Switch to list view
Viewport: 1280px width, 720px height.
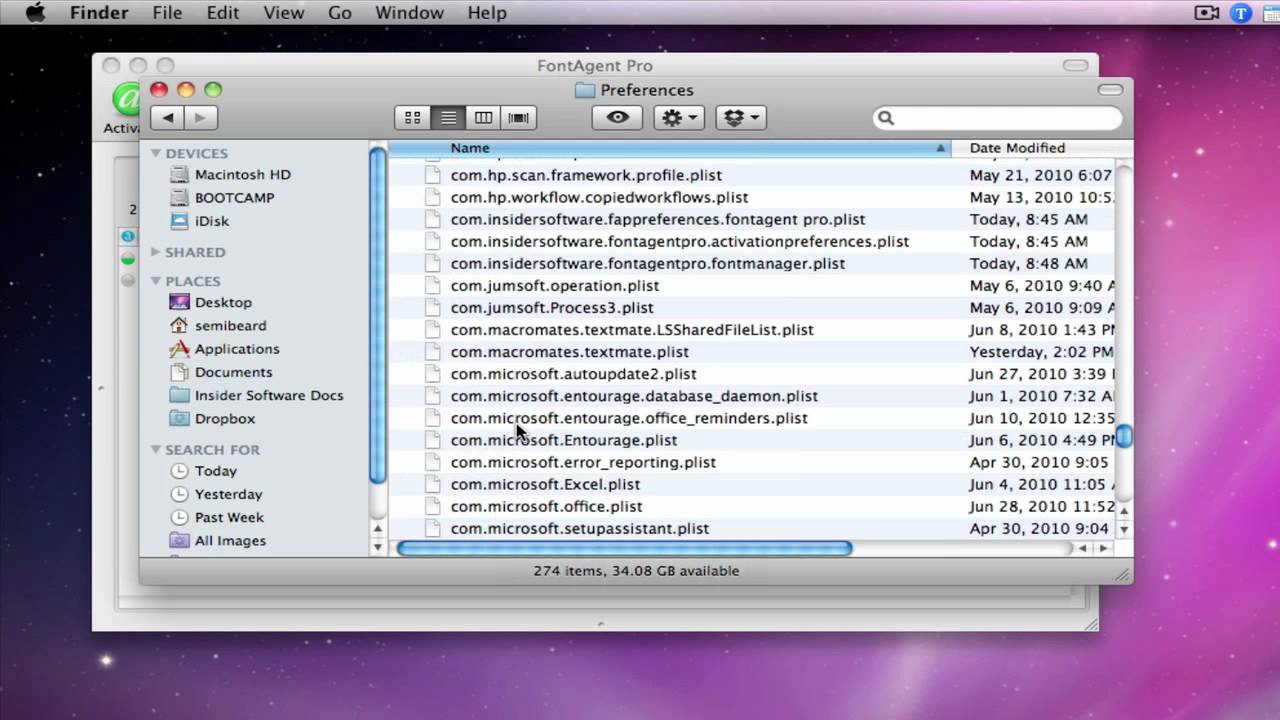[x=448, y=118]
